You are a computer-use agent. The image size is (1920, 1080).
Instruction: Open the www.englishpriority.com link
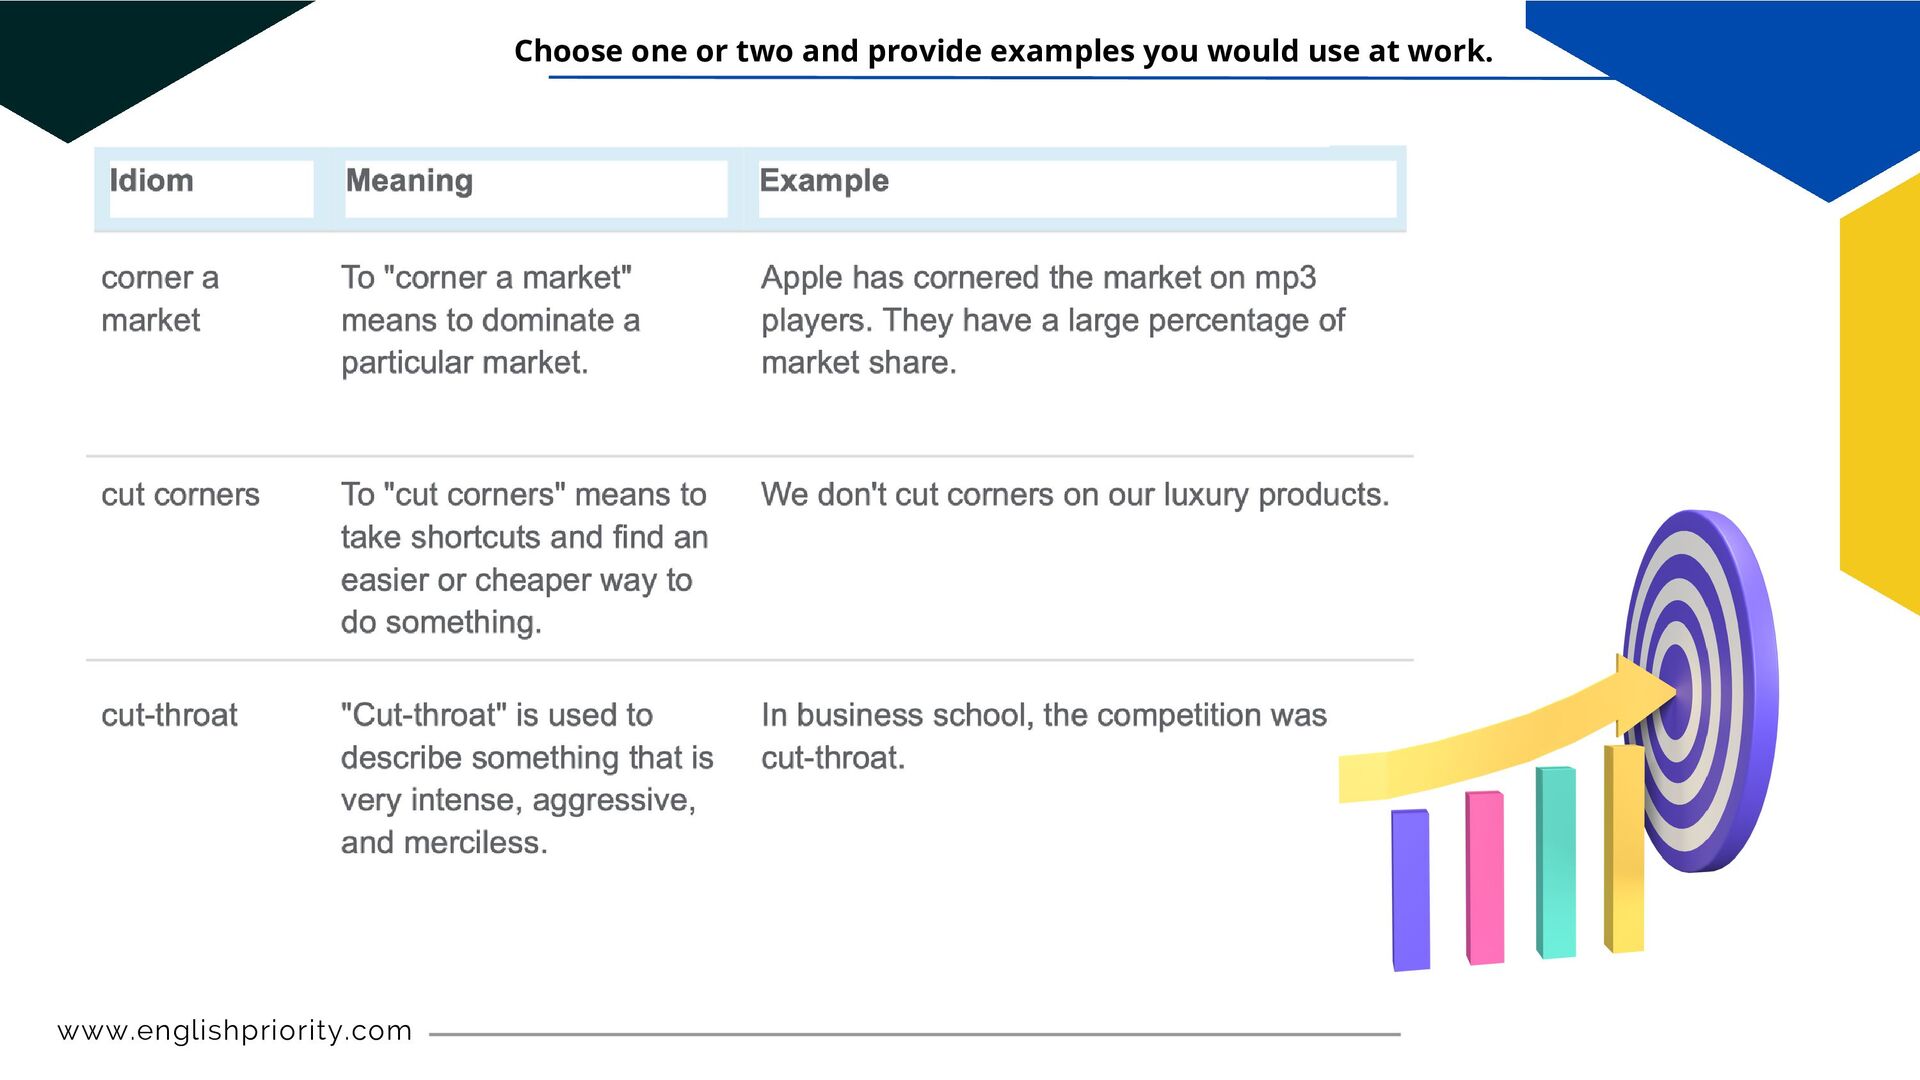click(235, 1030)
